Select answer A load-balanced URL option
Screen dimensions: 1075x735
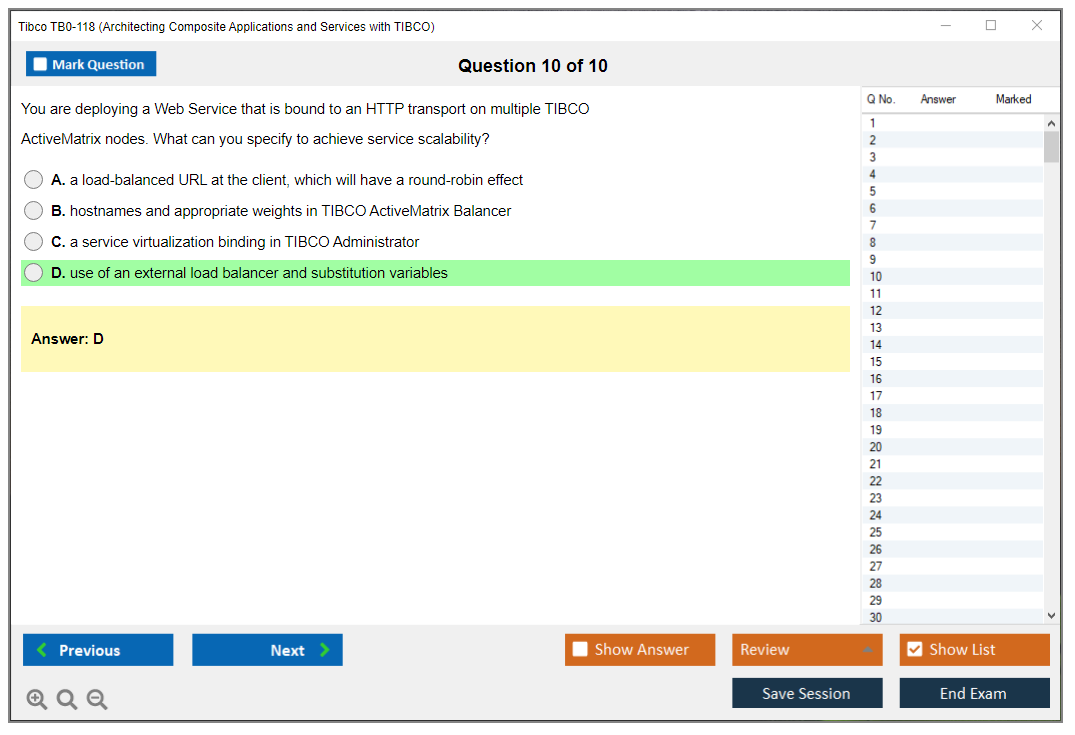point(34,180)
